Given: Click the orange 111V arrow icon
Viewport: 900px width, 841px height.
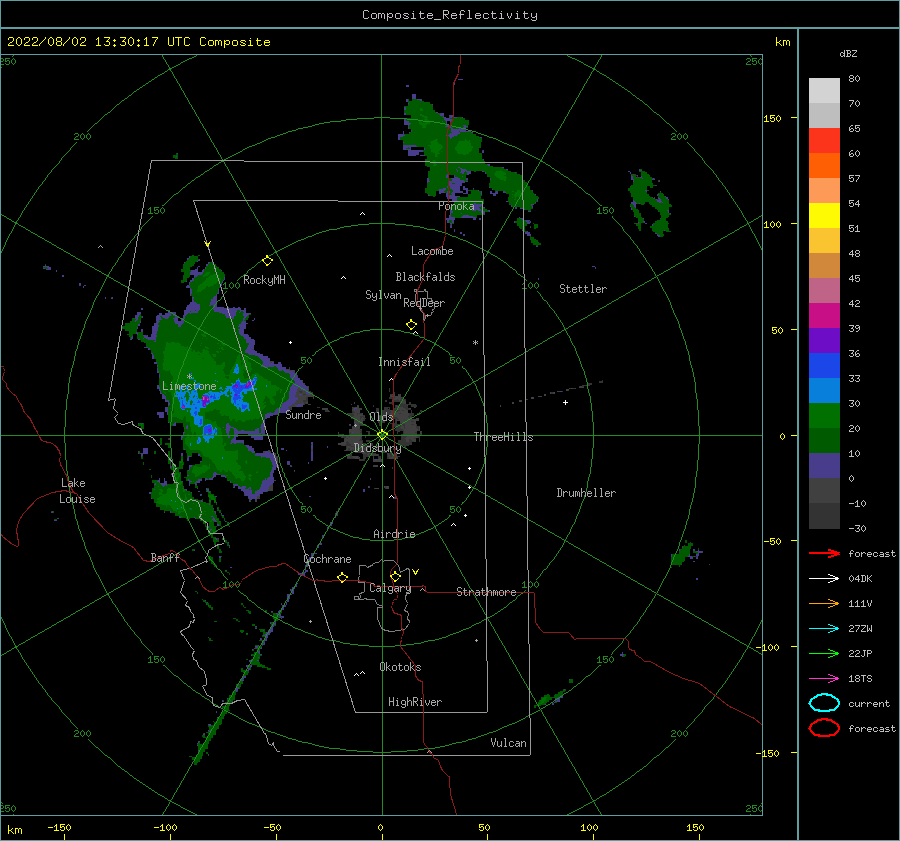Looking at the screenshot, I should 824,603.
